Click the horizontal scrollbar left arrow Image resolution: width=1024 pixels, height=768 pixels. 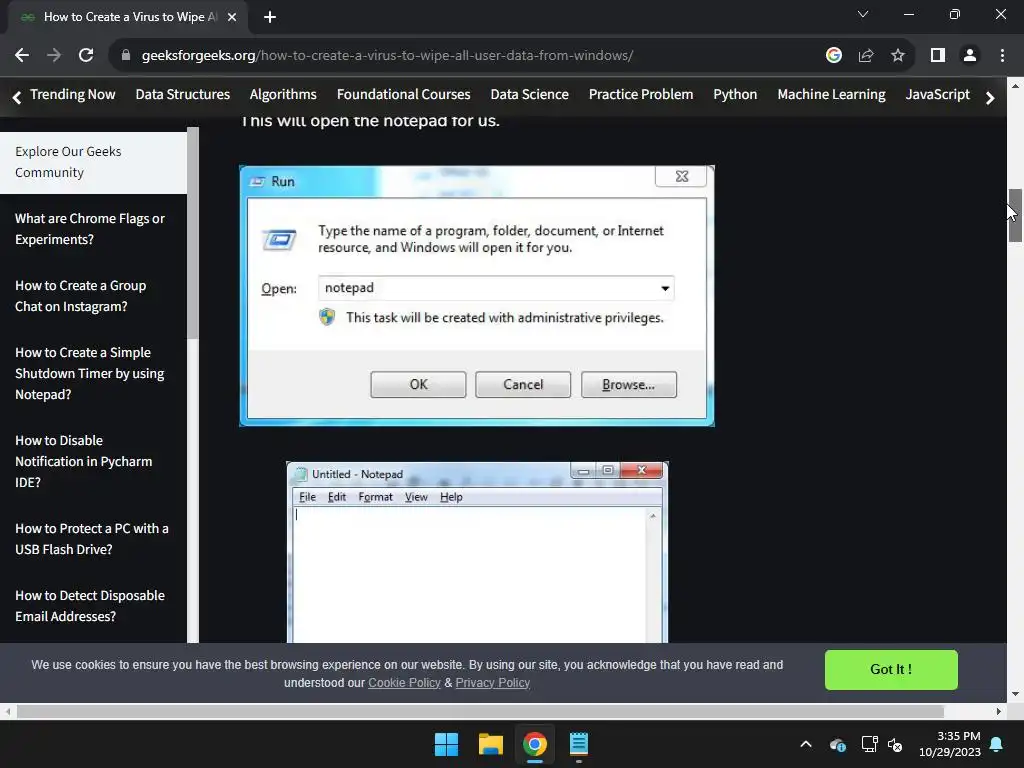(x=8, y=711)
